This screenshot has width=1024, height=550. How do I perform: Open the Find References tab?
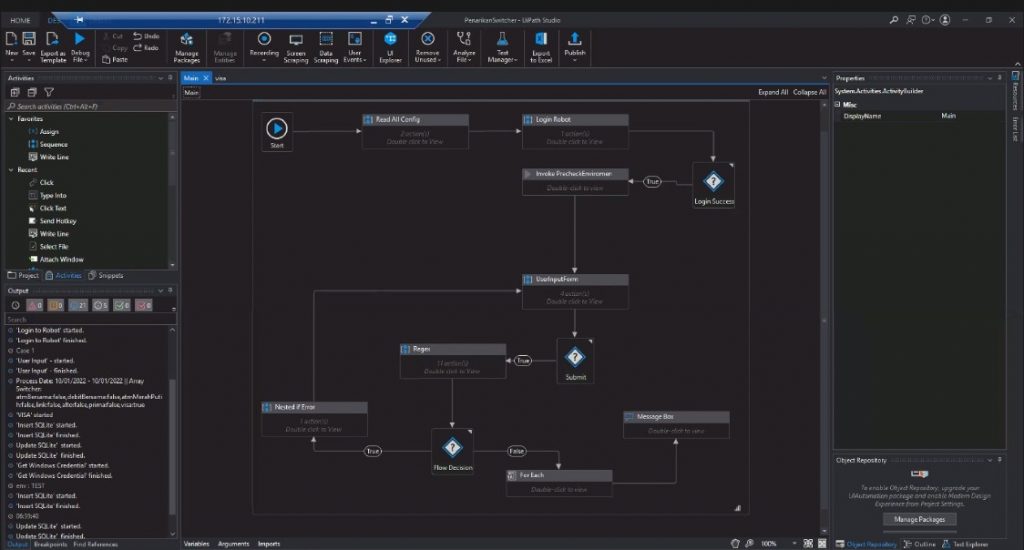tap(95, 544)
